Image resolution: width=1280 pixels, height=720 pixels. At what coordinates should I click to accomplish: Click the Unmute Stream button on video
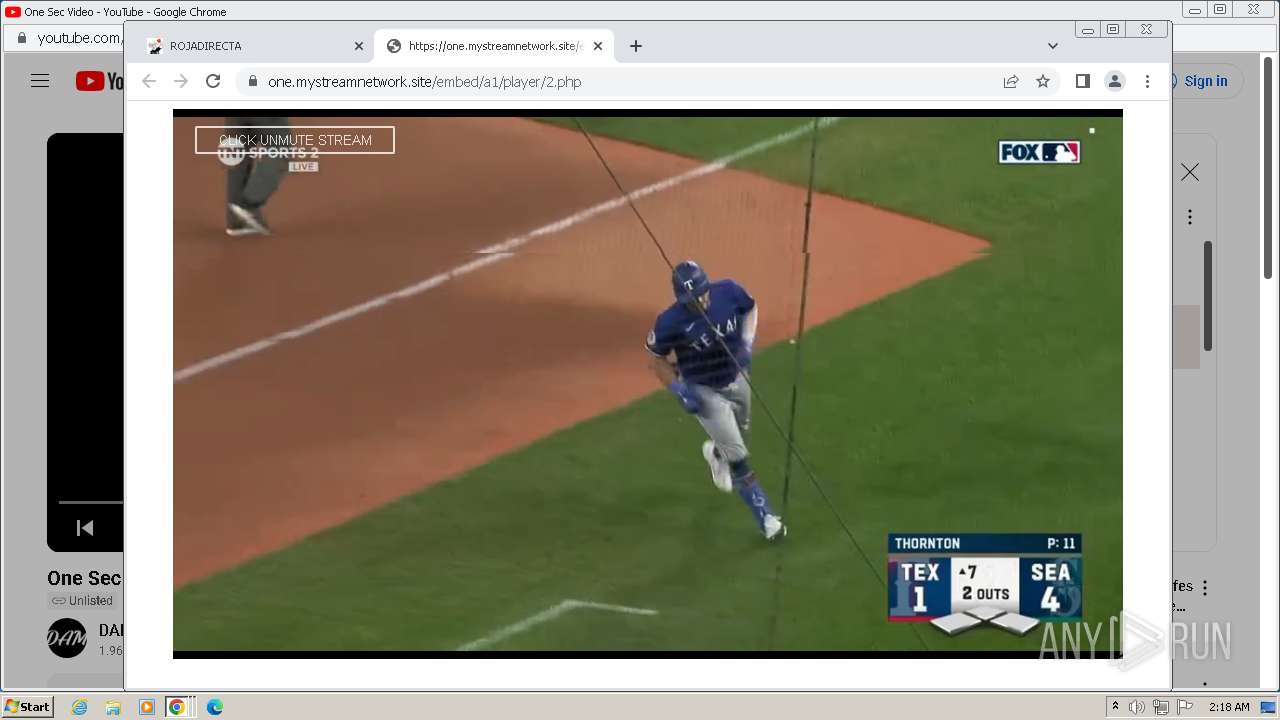pyautogui.click(x=295, y=140)
